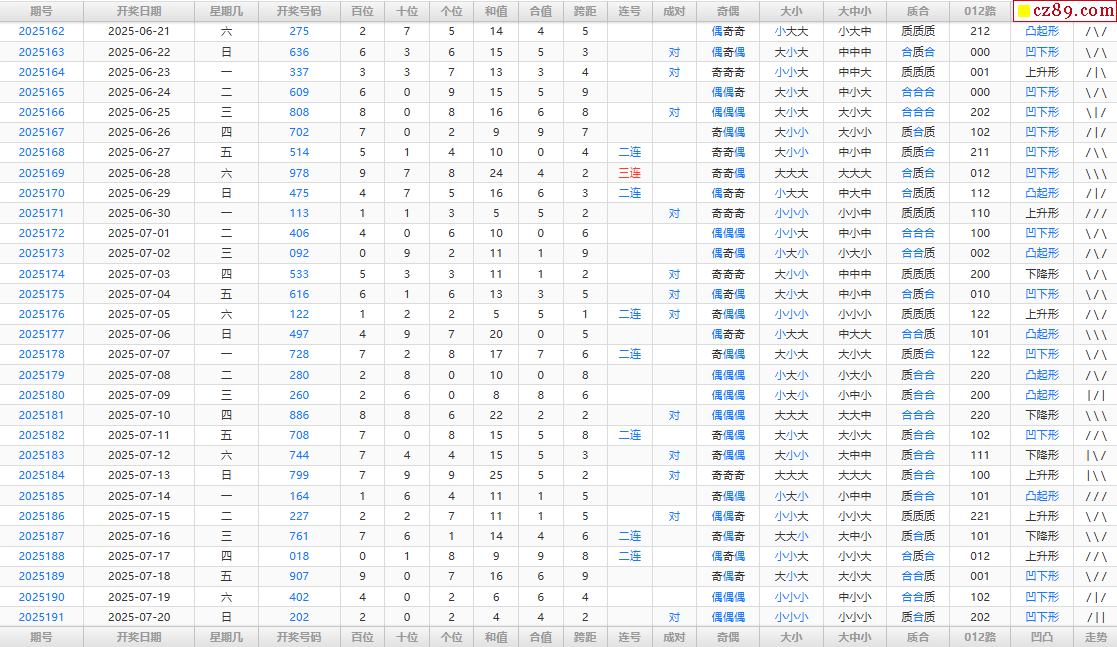The height and width of the screenshot is (647, 1117).
Task: Click winning number 275 in row 2025162
Action: click(299, 31)
